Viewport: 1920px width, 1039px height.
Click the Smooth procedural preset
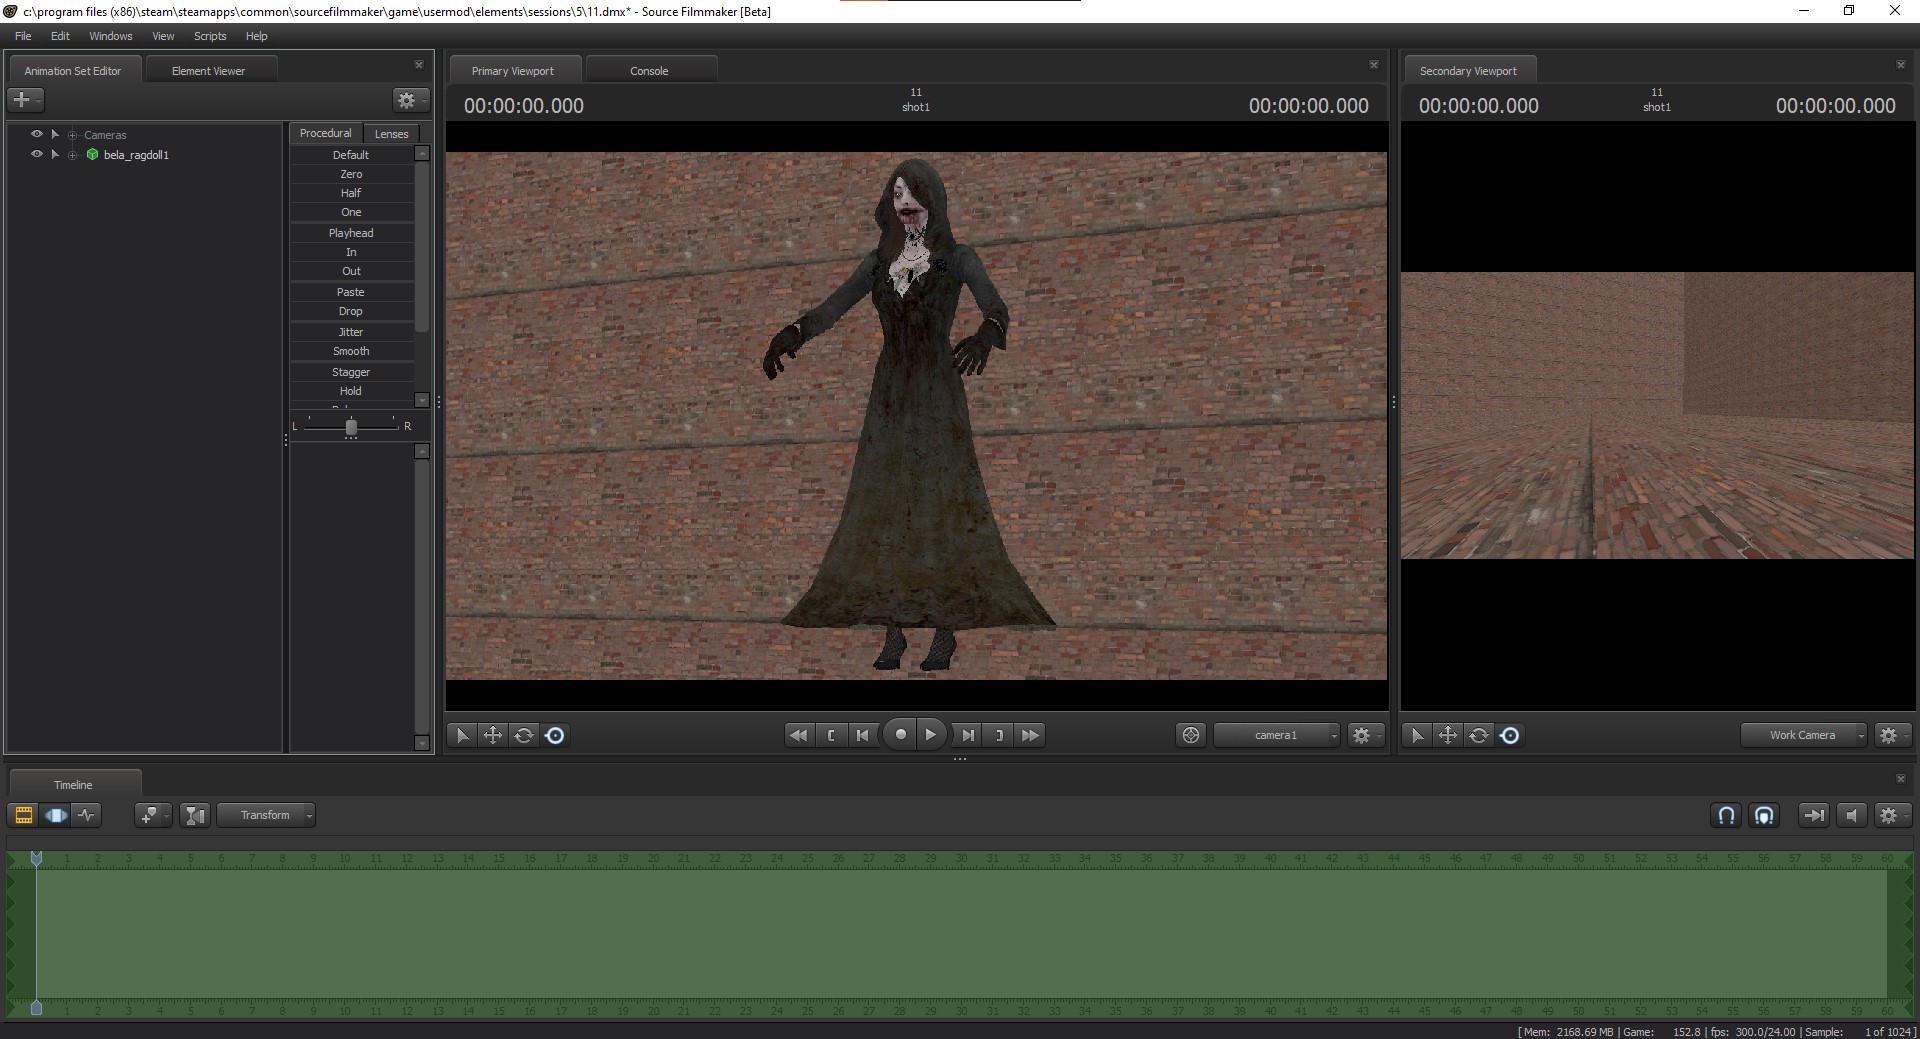[351, 351]
